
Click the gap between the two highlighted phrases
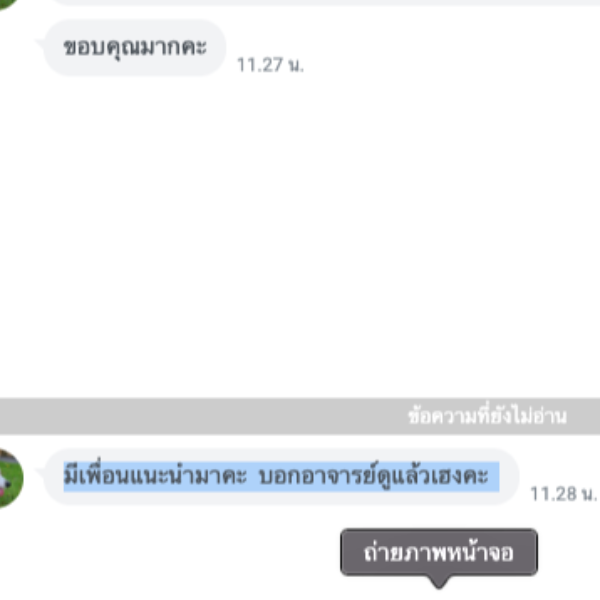tap(253, 476)
